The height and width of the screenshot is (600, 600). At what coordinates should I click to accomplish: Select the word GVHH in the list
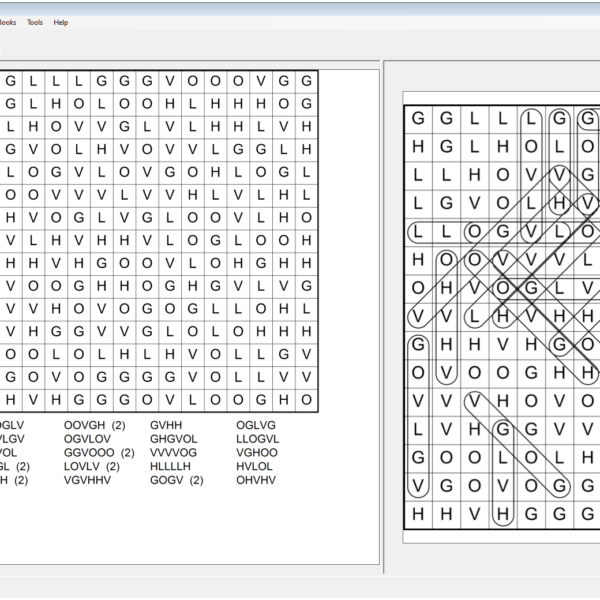click(x=166, y=425)
